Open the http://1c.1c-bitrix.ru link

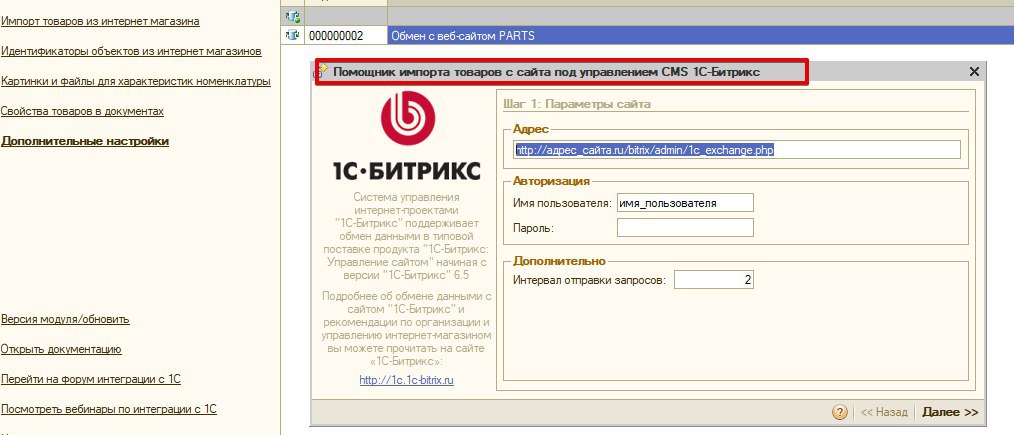click(406, 380)
